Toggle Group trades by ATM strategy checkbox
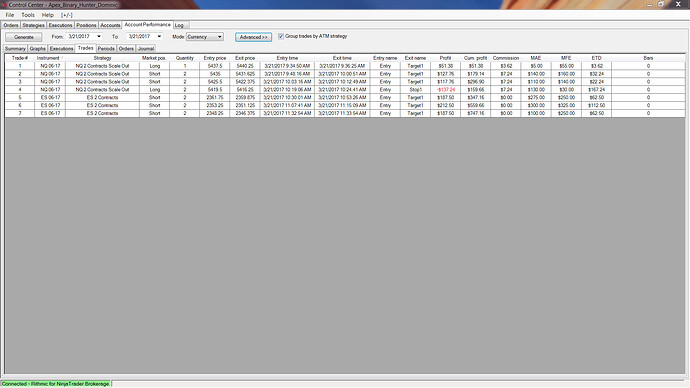Image resolution: width=690 pixels, height=388 pixels. click(281, 37)
